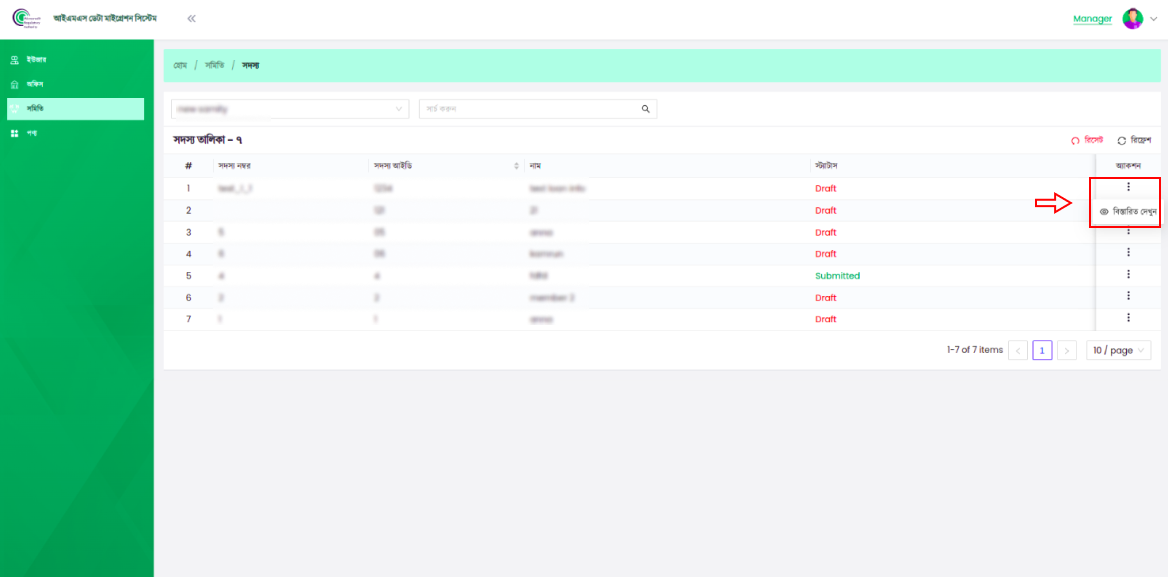The image size is (1168, 577).
Task: Go to হোম in the breadcrumb
Action: click(180, 65)
